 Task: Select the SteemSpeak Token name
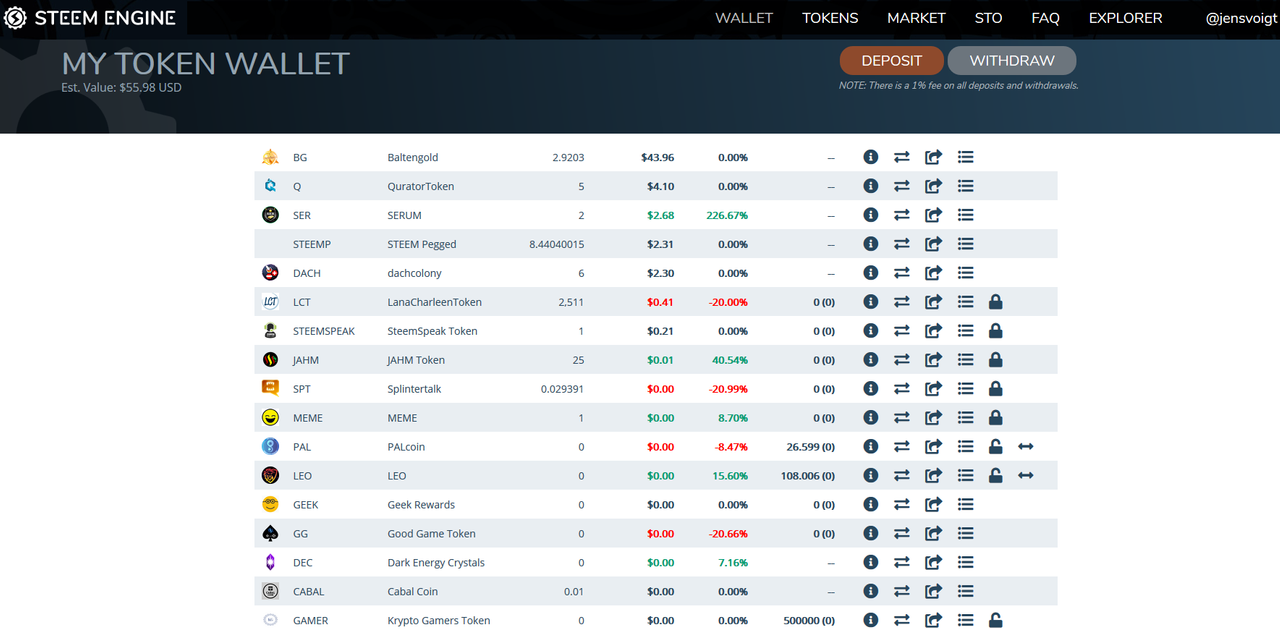[x=432, y=331]
